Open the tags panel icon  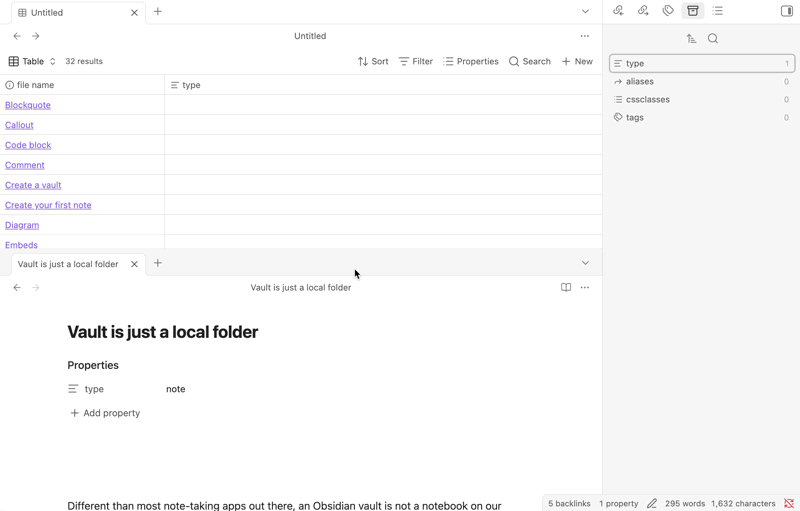668,11
